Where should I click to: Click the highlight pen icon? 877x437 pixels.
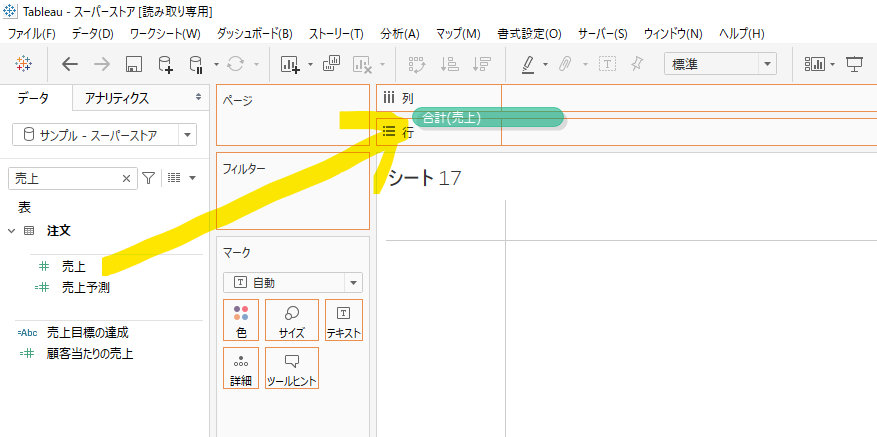coord(528,64)
